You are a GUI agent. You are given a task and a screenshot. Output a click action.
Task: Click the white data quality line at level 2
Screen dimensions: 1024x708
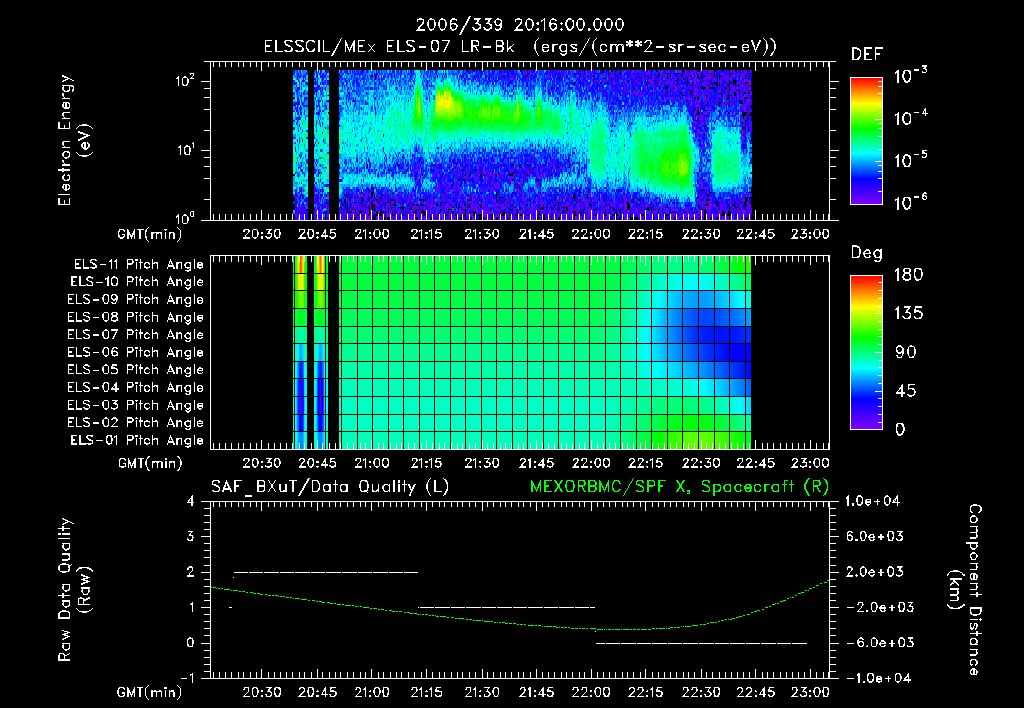[x=326, y=572]
